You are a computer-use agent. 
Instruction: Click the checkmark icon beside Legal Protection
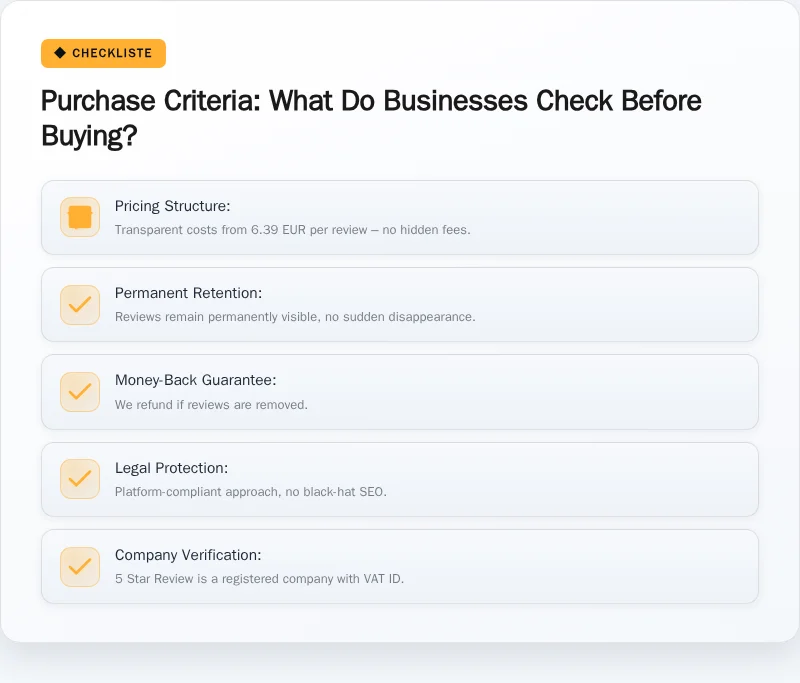point(80,479)
